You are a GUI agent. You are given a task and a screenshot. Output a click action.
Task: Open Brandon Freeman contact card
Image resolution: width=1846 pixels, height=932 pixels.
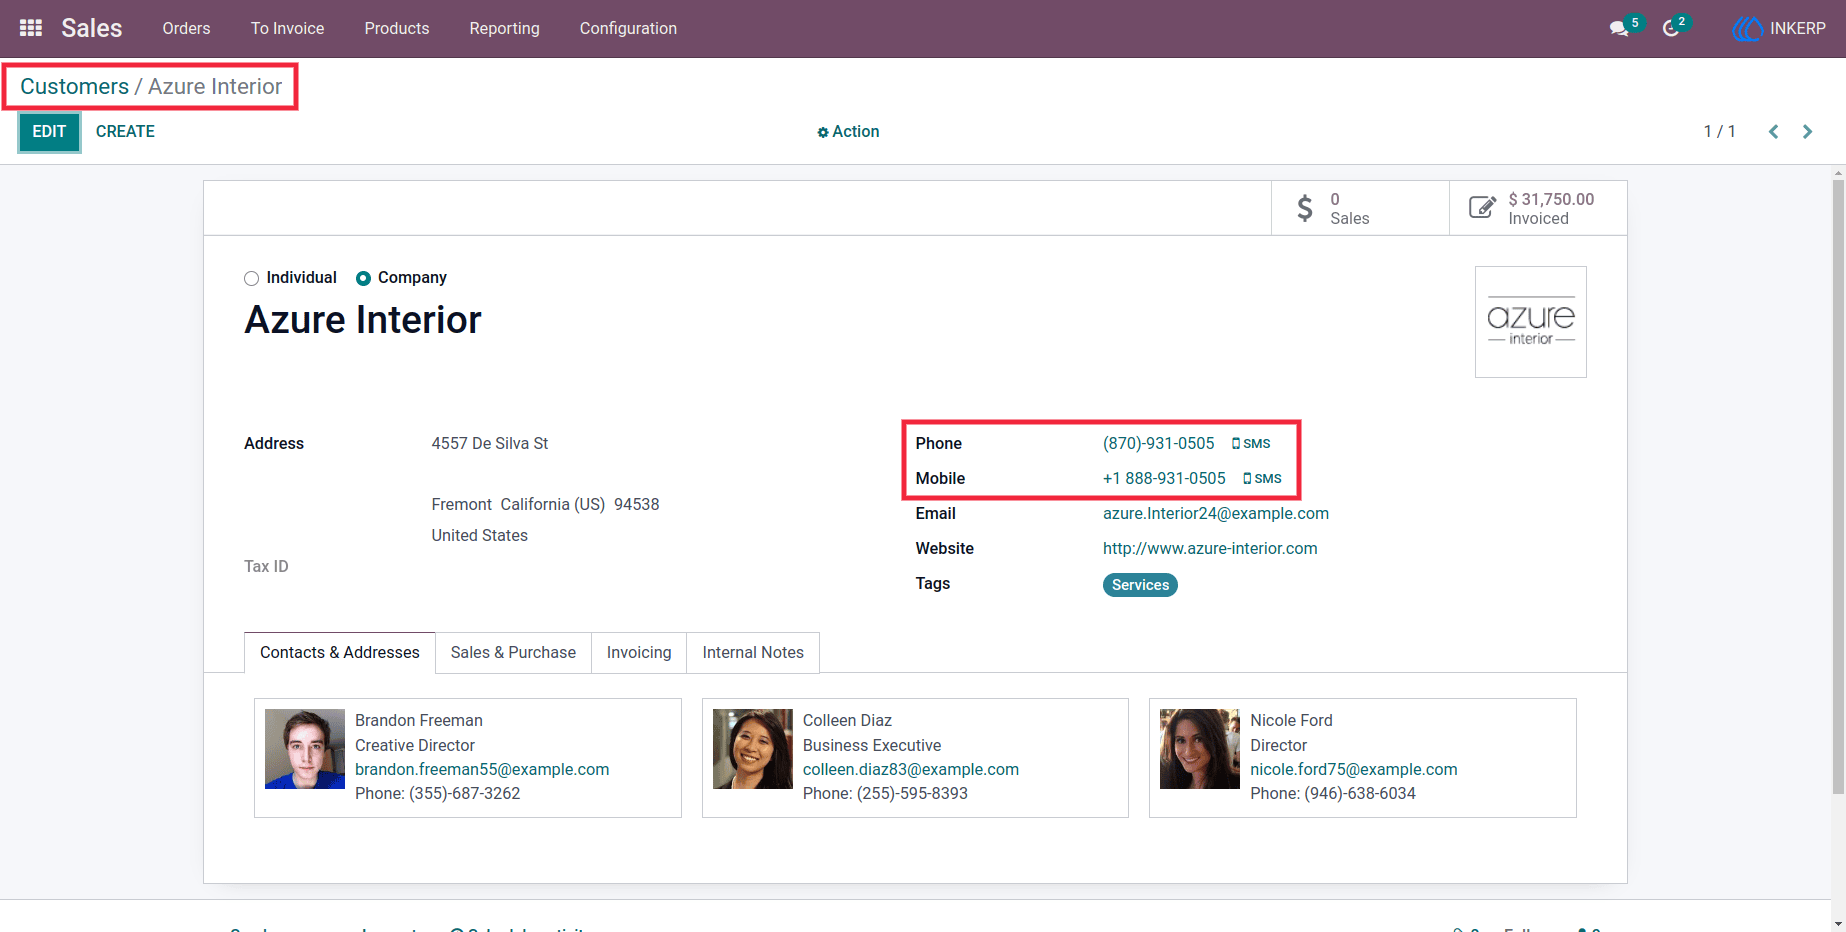(468, 758)
